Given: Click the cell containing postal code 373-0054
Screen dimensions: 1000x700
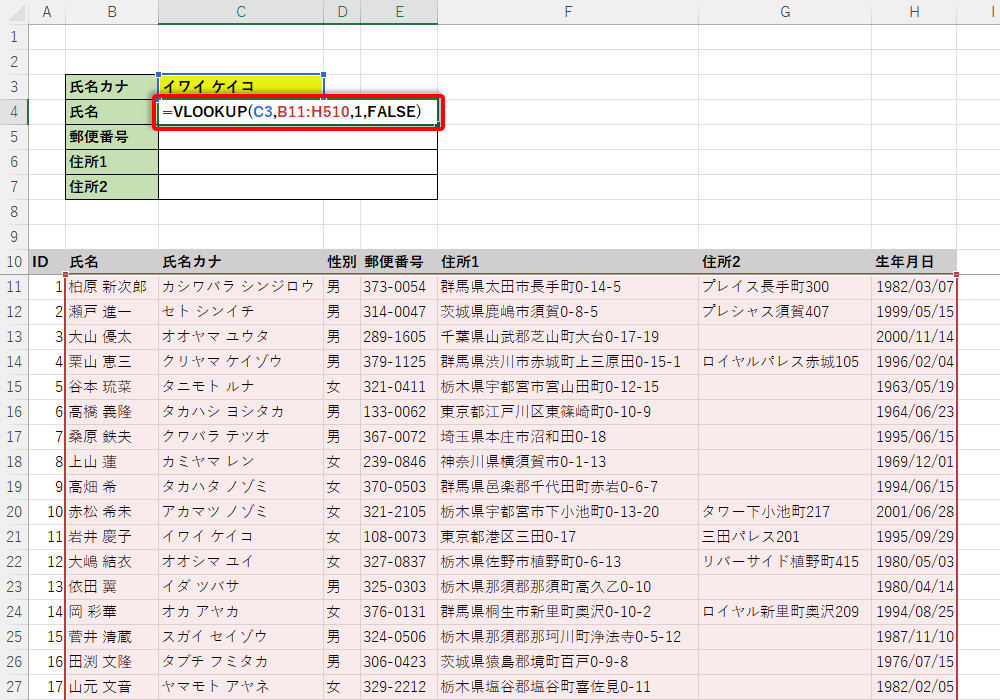Looking at the screenshot, I should (x=398, y=287).
